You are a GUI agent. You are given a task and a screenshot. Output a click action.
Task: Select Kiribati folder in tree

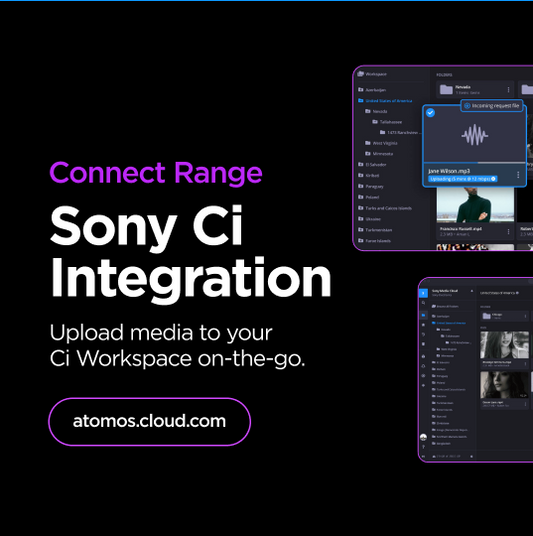pos(369,175)
